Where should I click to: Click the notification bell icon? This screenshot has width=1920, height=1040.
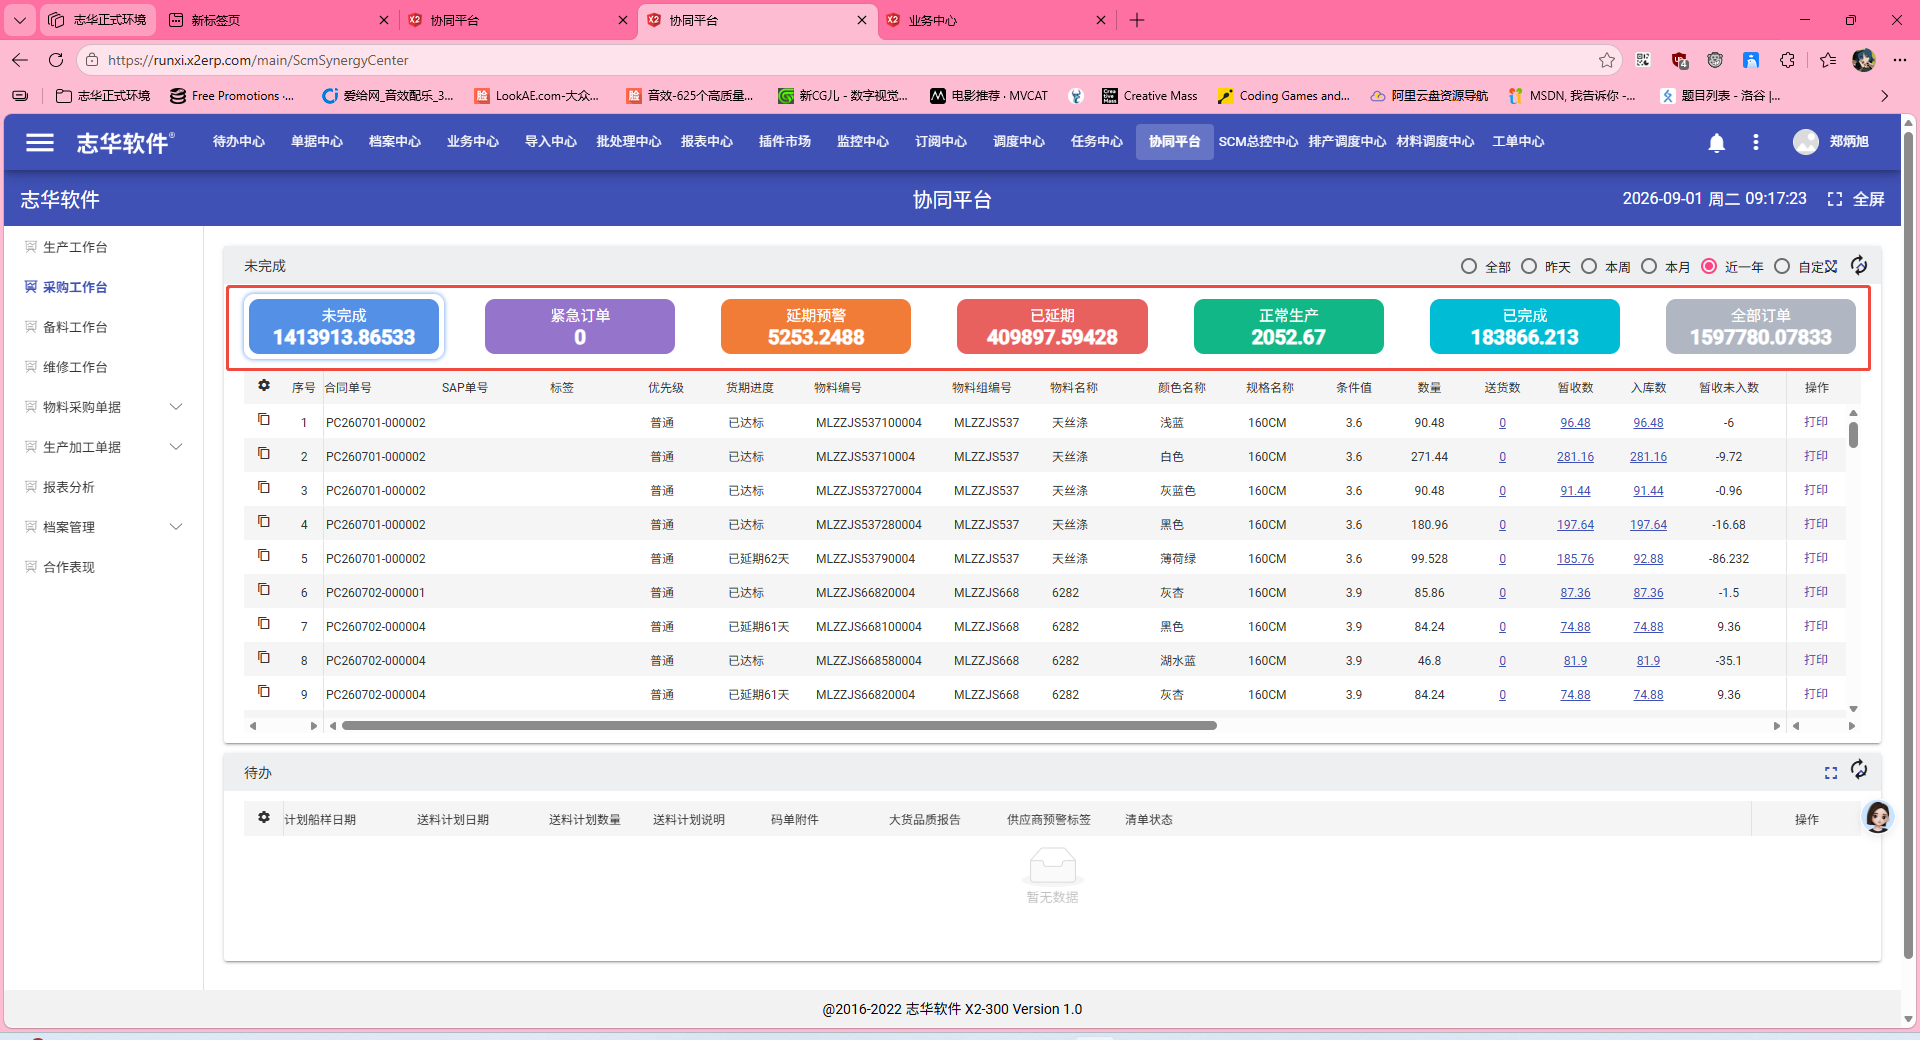click(1716, 142)
